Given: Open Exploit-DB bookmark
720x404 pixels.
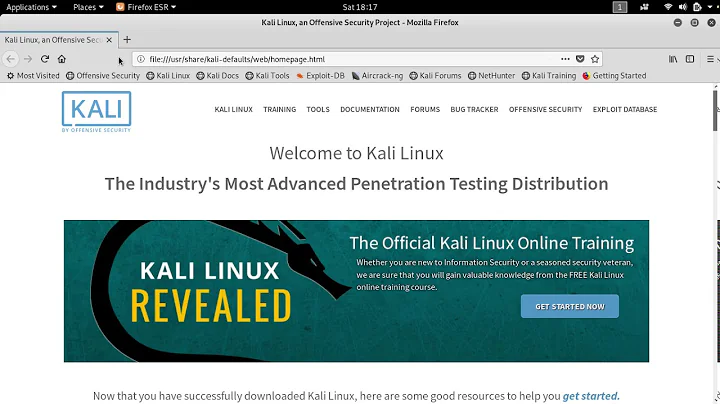Looking at the screenshot, I should pyautogui.click(x=321, y=75).
